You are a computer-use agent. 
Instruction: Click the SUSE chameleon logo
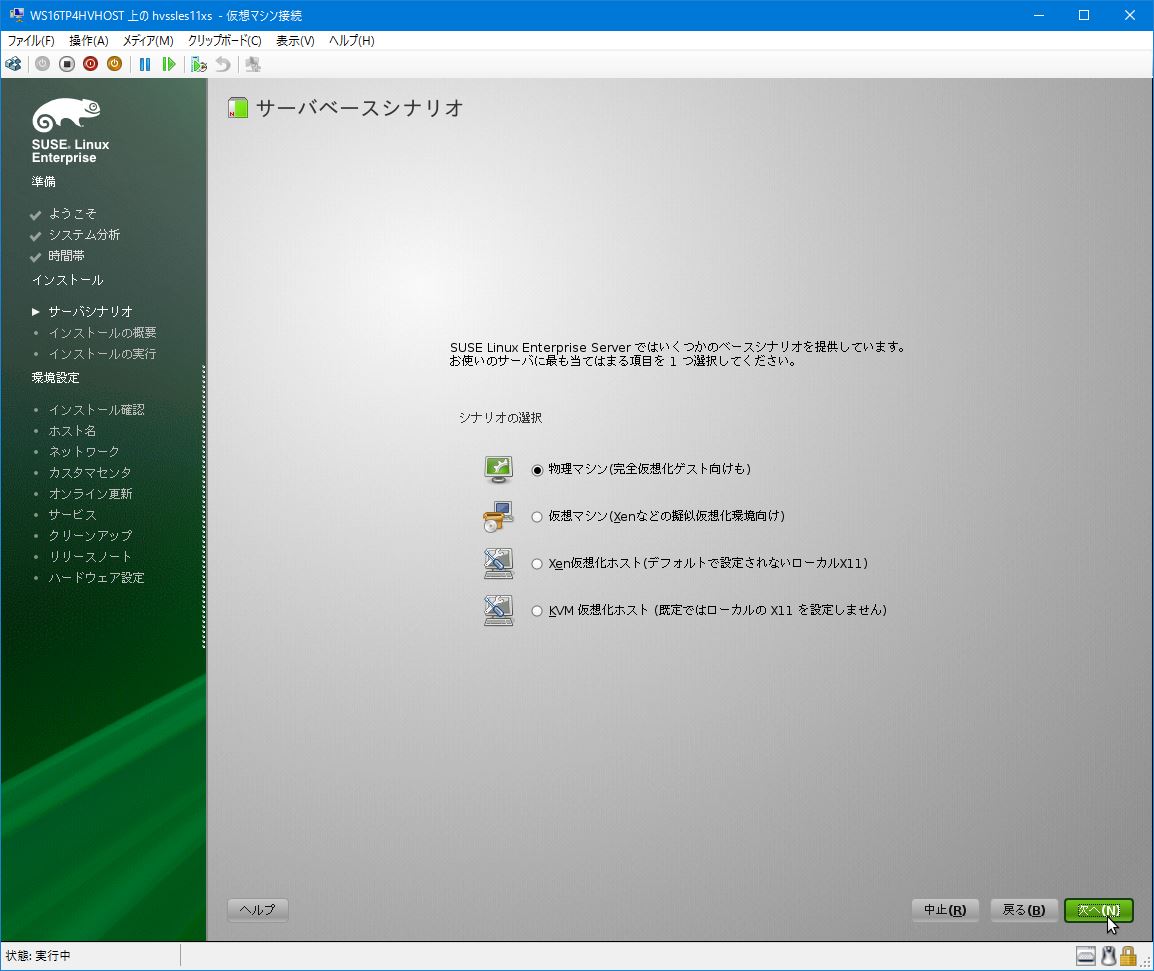pyautogui.click(x=66, y=115)
